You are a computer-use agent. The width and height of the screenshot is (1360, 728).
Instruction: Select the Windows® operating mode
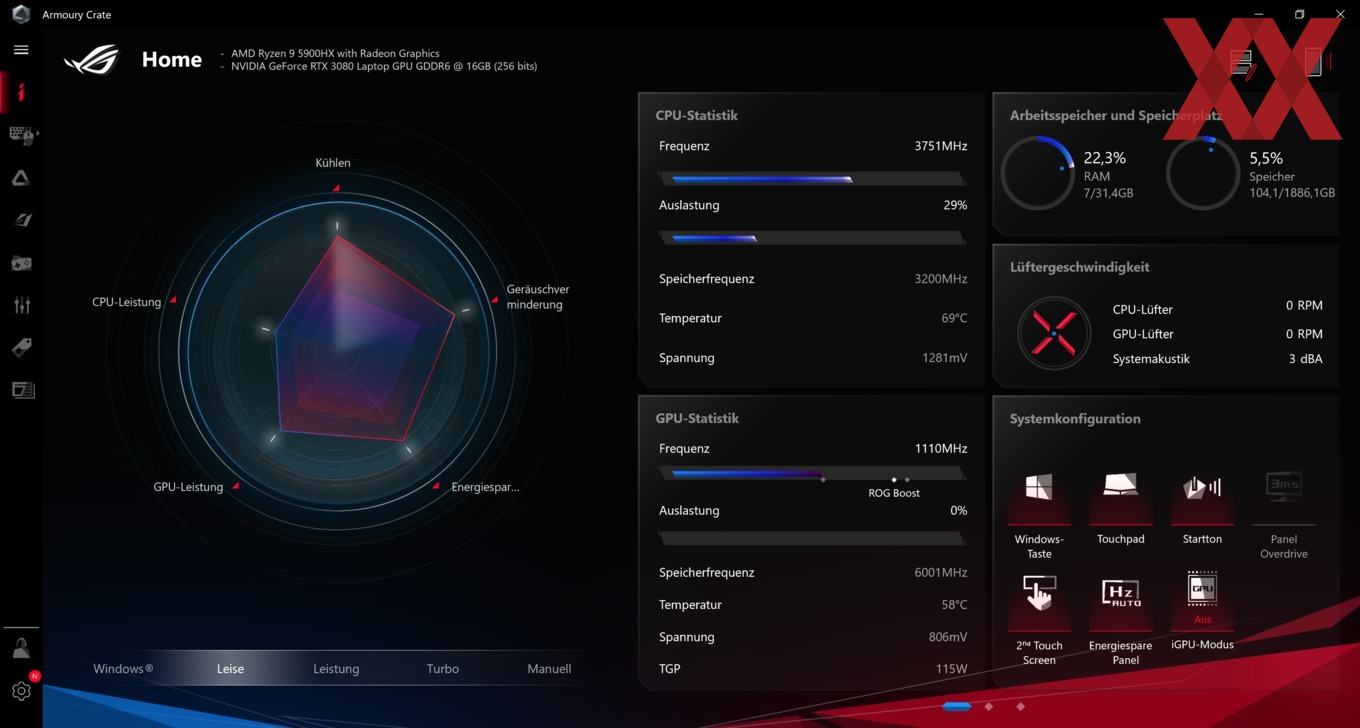click(123, 669)
